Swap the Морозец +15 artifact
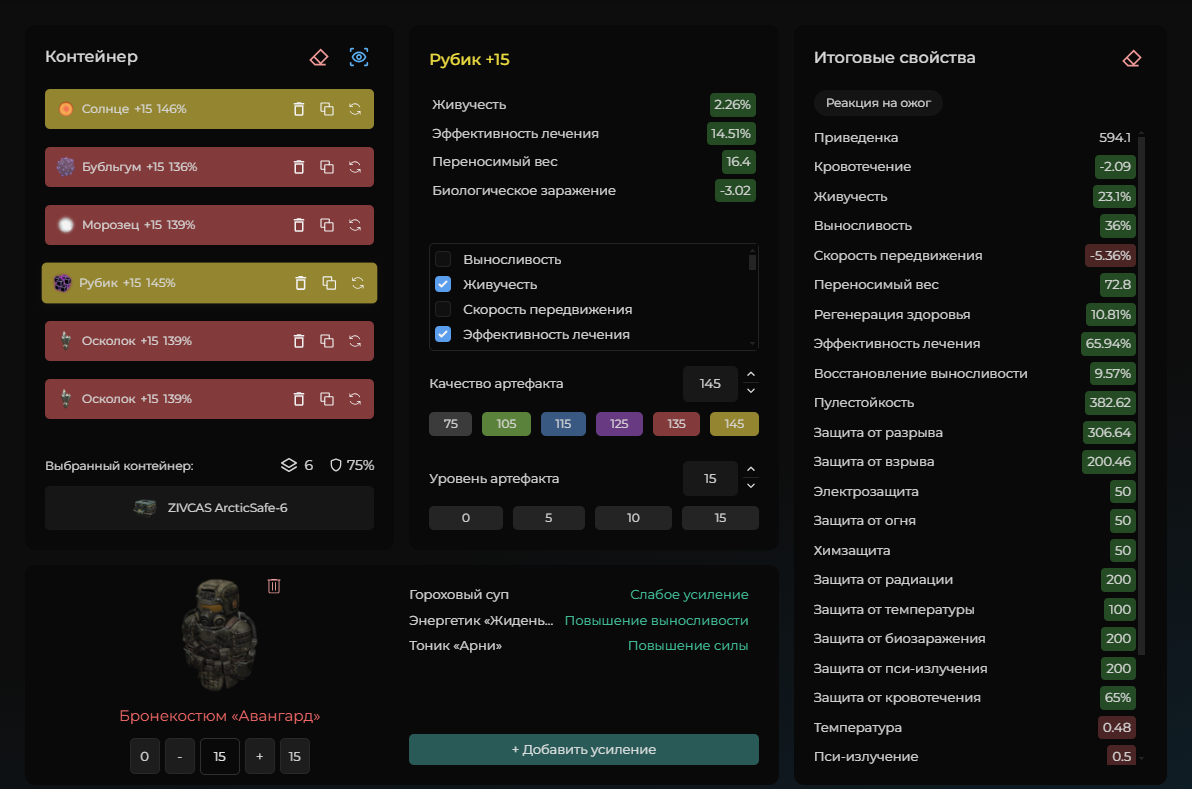This screenshot has height=789, width=1192. point(355,225)
